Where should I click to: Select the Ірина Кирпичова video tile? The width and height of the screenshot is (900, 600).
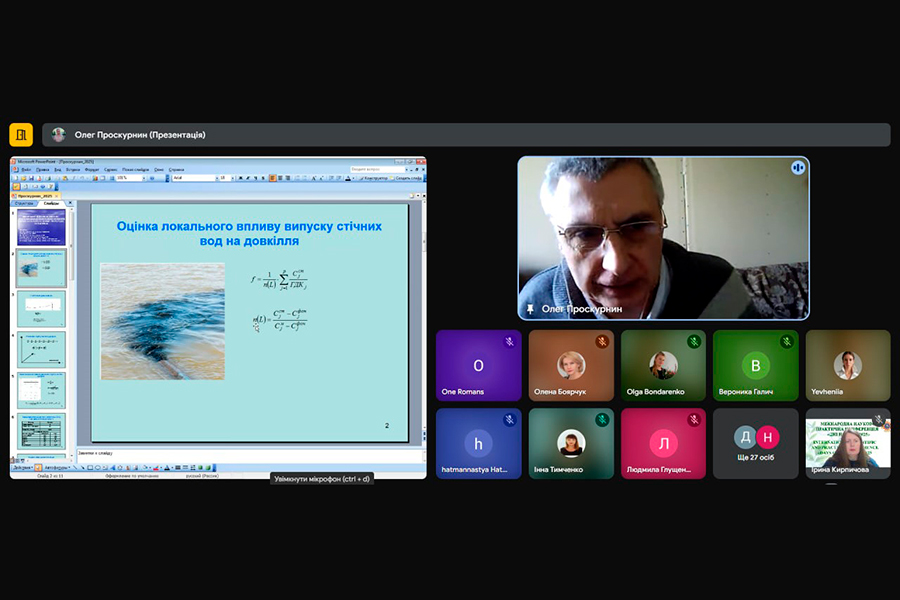coord(848,443)
